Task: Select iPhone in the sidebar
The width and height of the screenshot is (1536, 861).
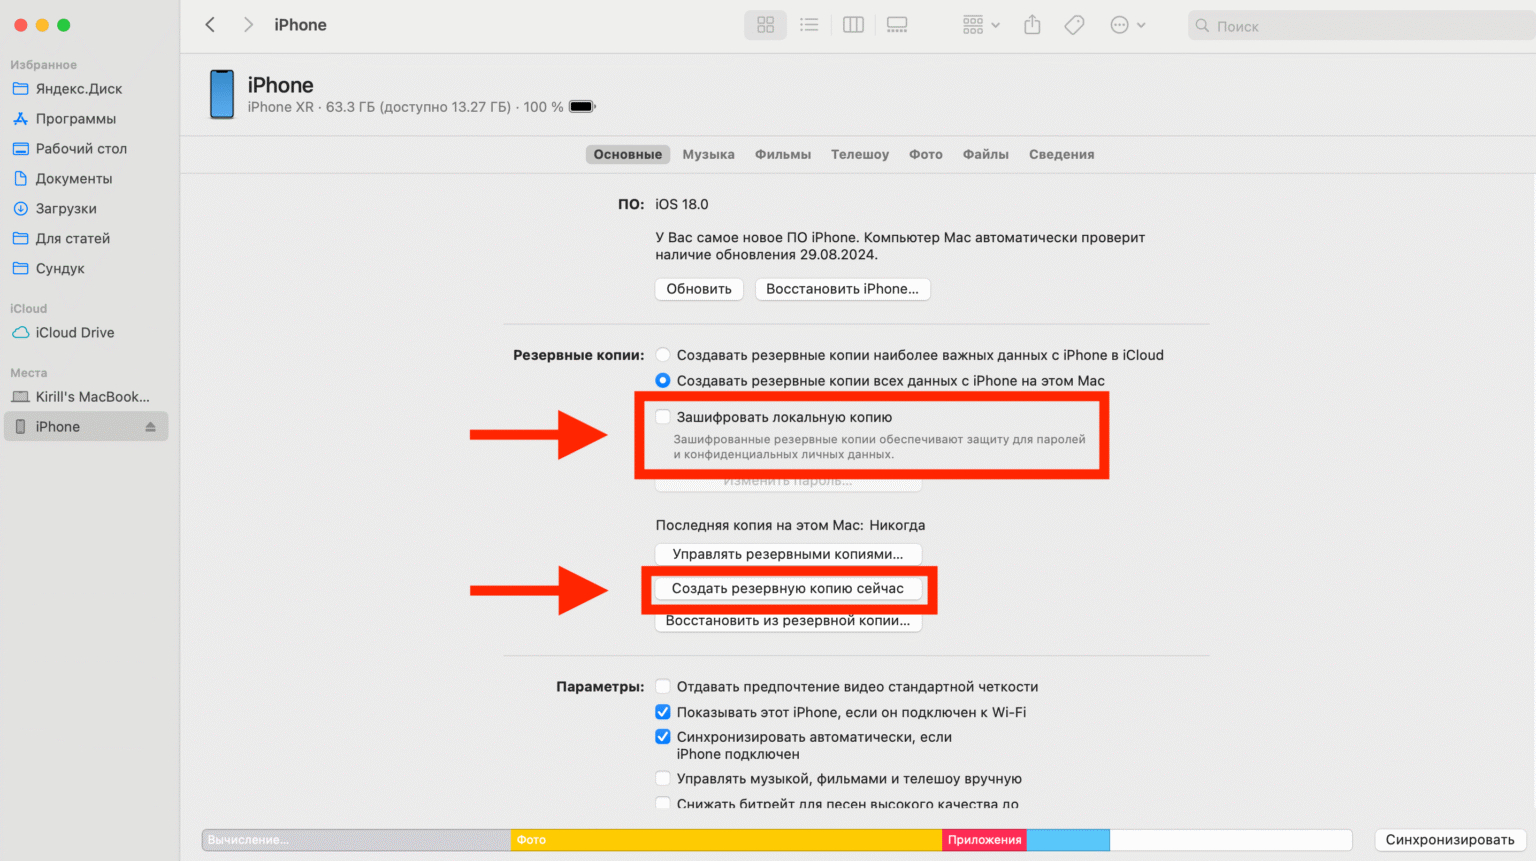Action: pos(85,427)
